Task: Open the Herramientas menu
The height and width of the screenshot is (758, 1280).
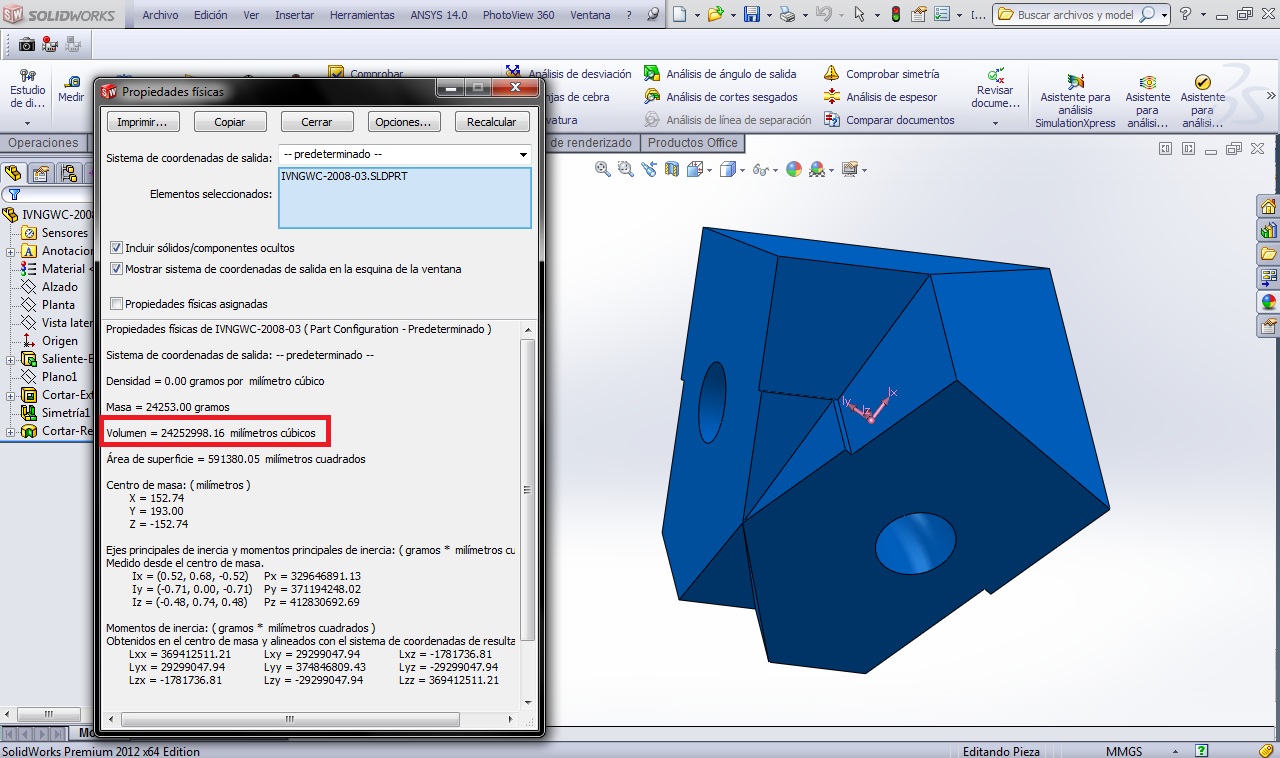Action: point(362,15)
